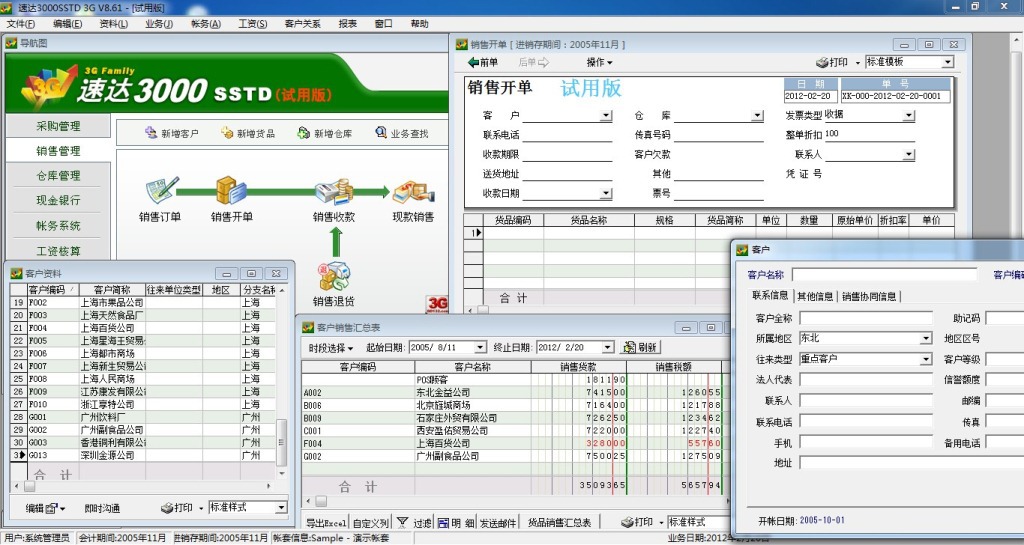This screenshot has height=545, width=1024.
Task: Select 现金银行 in navigation sidebar
Action: [58, 200]
